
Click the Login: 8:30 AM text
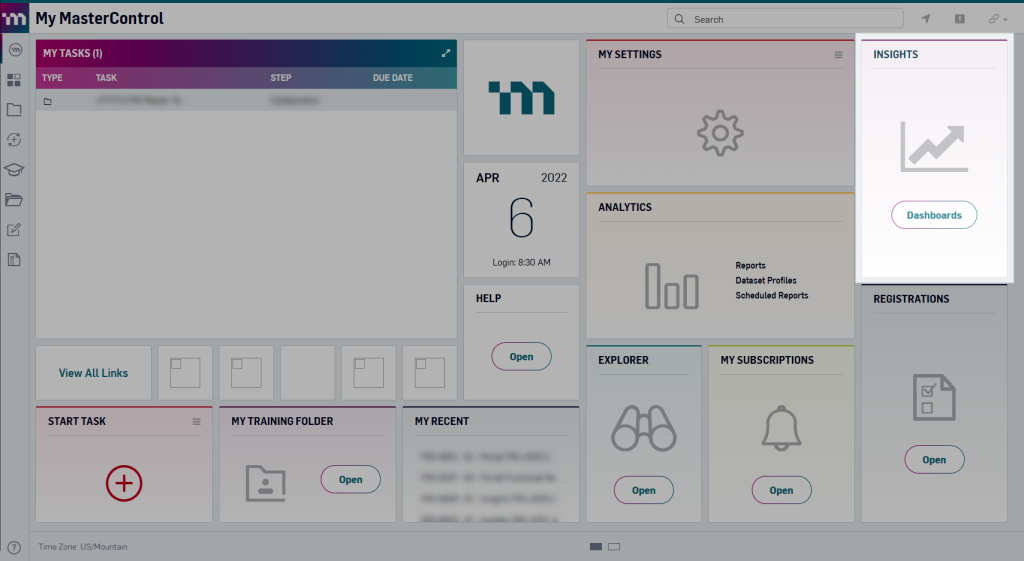tap(521, 263)
